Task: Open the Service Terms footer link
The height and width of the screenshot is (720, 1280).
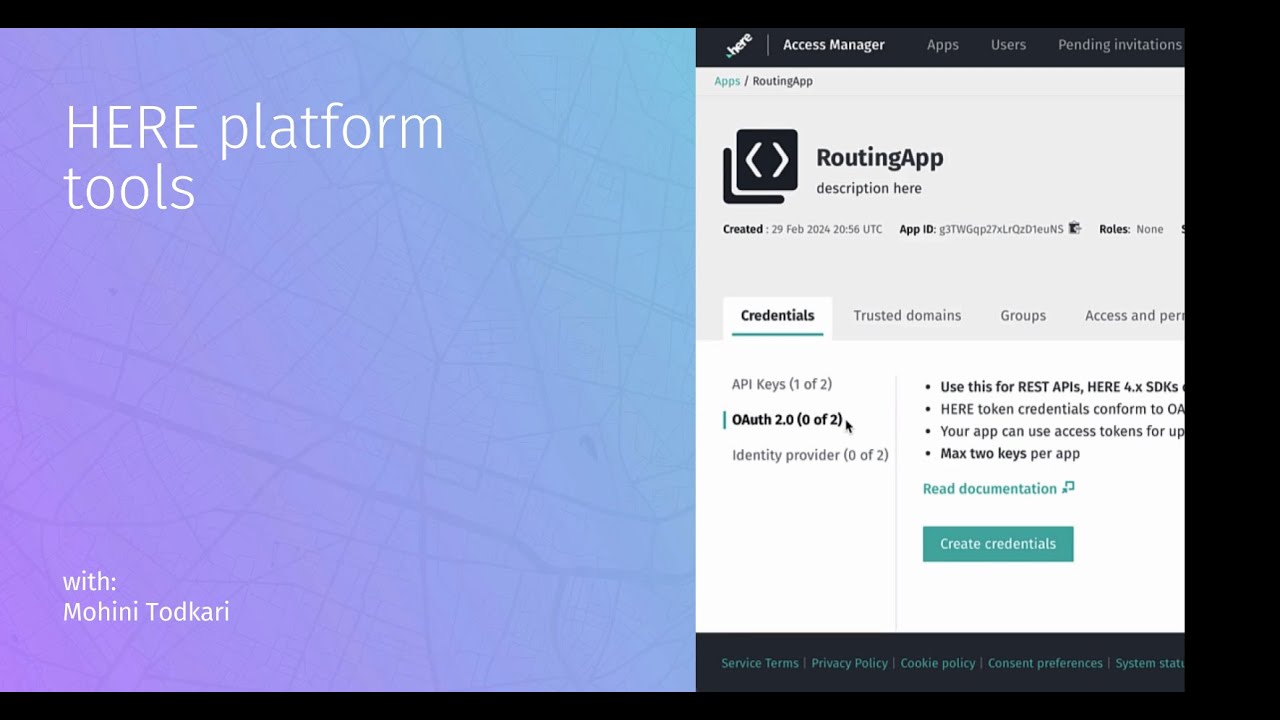Action: (760, 663)
